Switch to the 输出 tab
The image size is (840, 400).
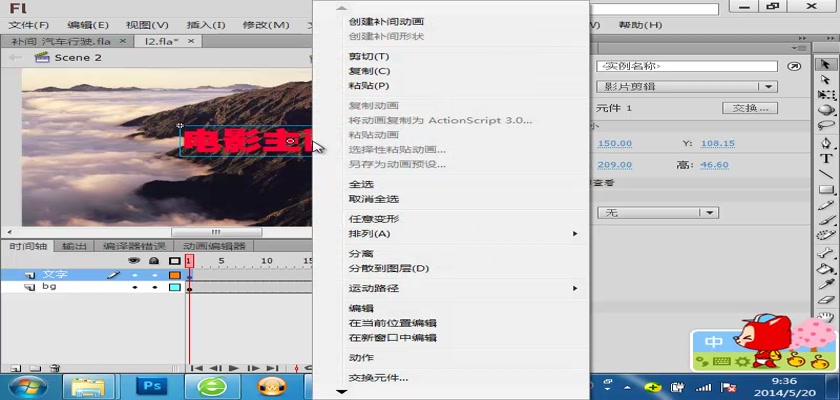[x=74, y=246]
